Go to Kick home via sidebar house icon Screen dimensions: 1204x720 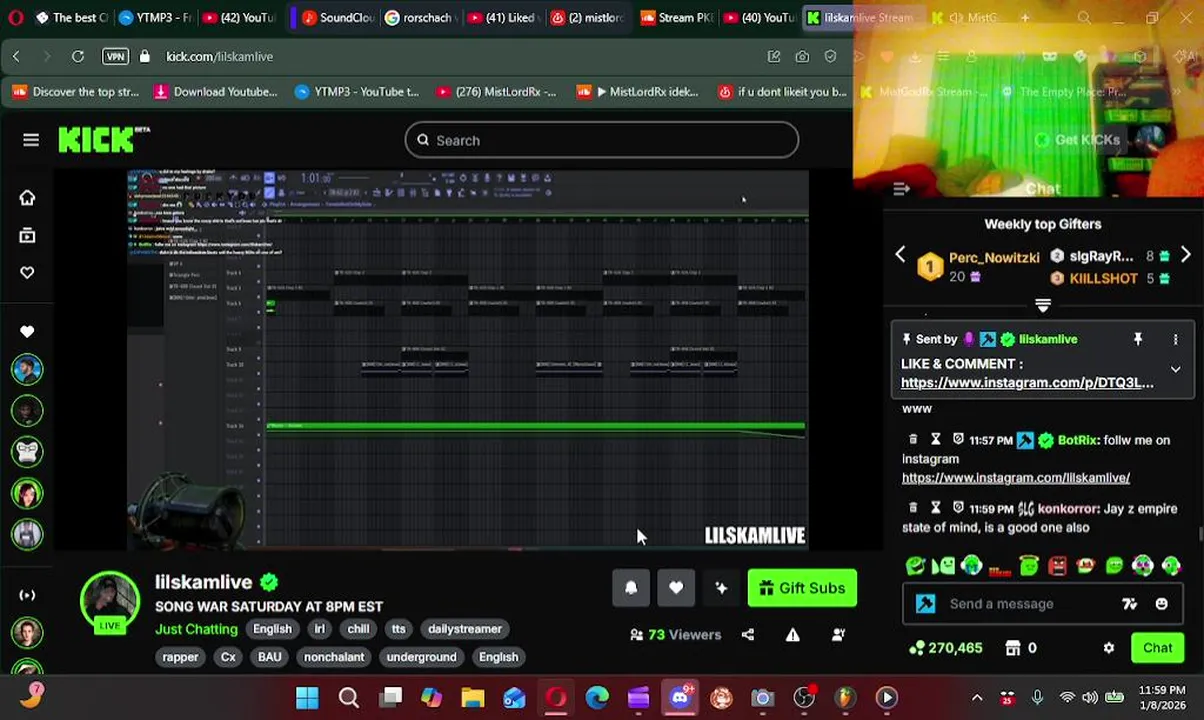(x=27, y=197)
